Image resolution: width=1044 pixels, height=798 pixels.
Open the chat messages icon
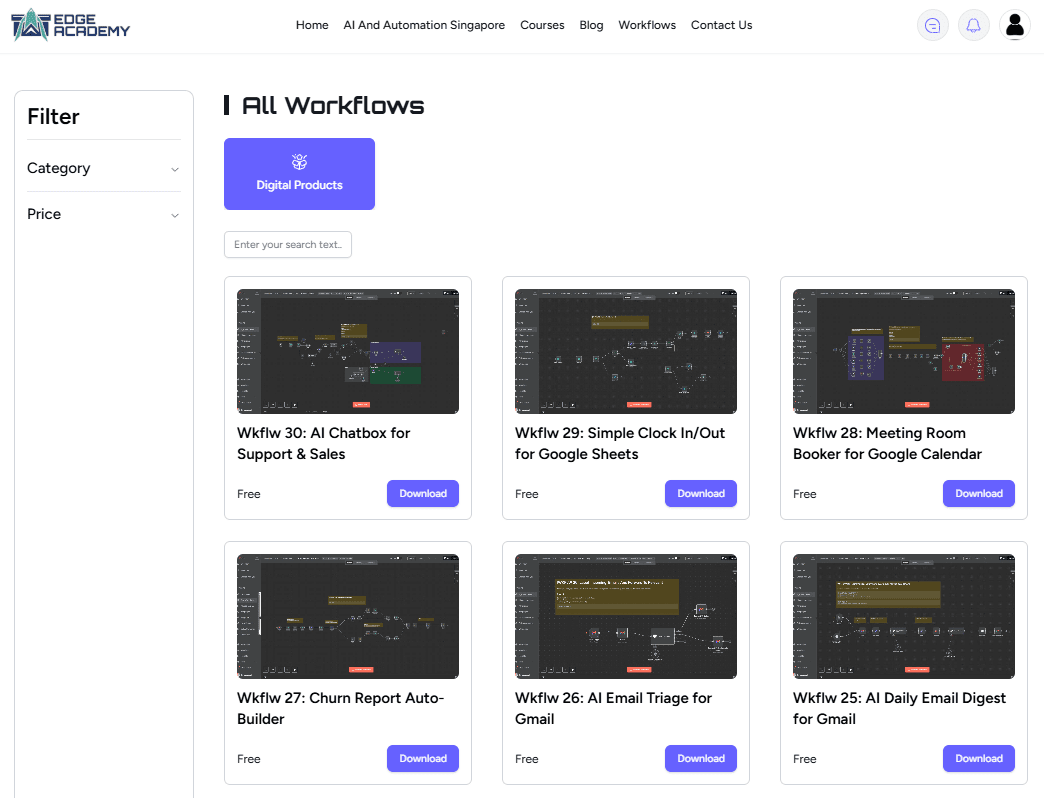pos(932,26)
